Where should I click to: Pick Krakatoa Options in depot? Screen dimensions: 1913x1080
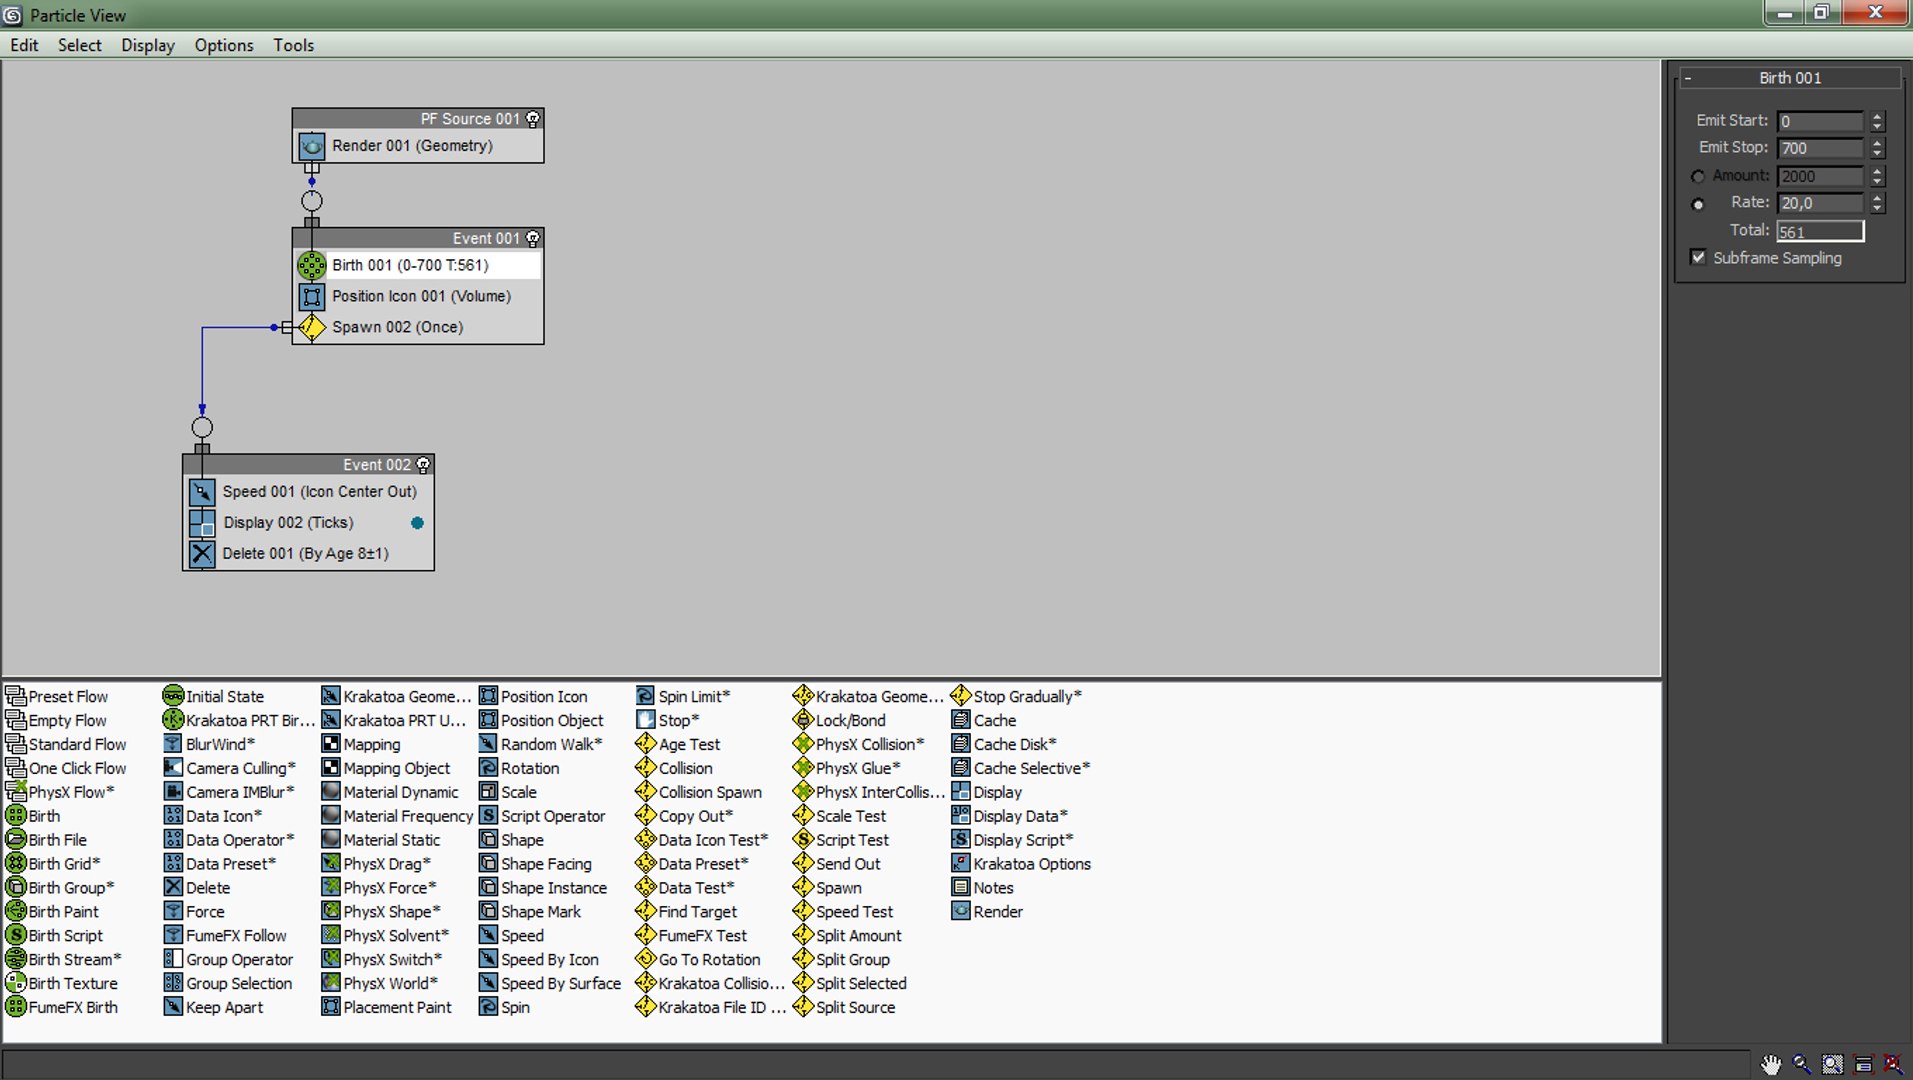coord(1021,864)
